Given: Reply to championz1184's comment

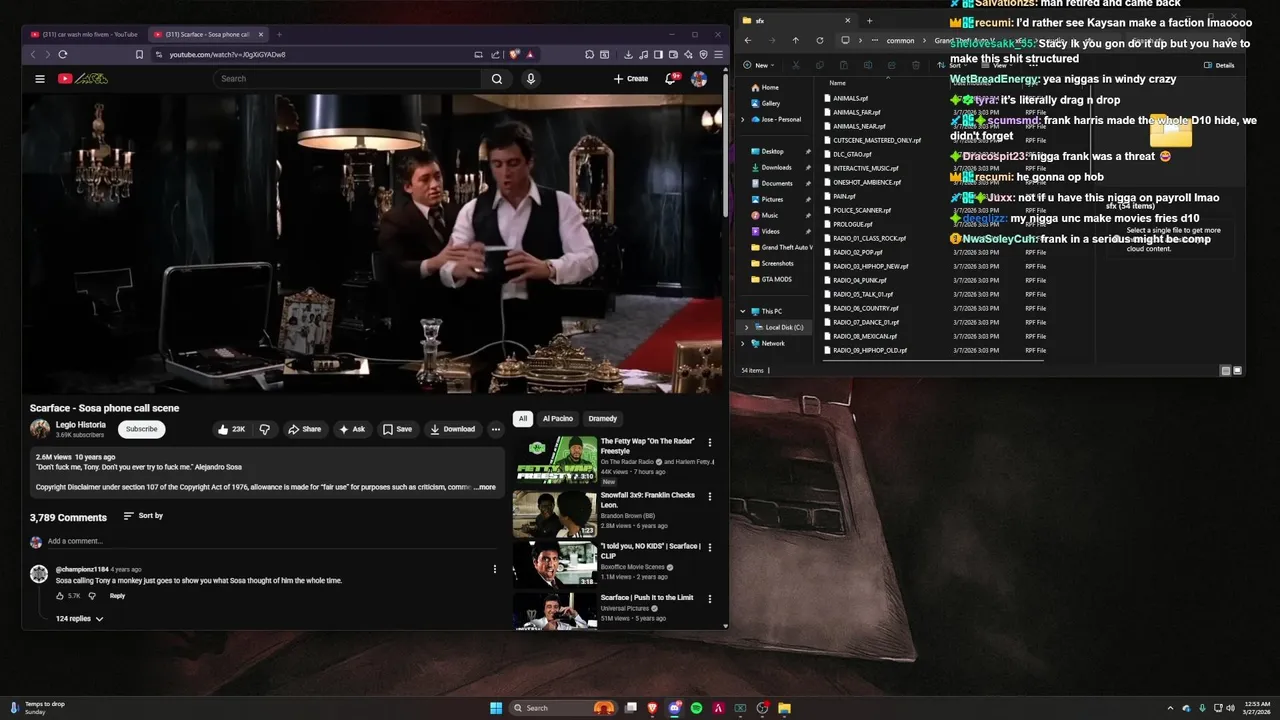Looking at the screenshot, I should 117,596.
